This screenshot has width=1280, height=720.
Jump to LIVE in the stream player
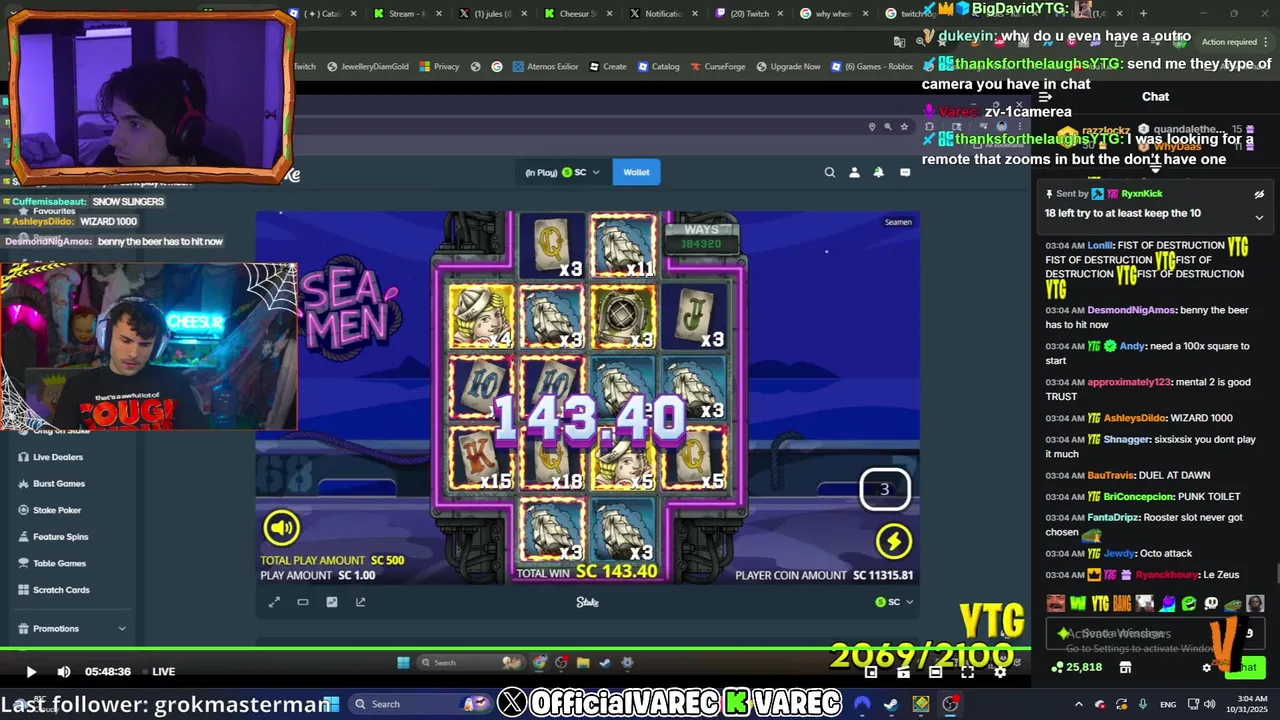pos(158,672)
